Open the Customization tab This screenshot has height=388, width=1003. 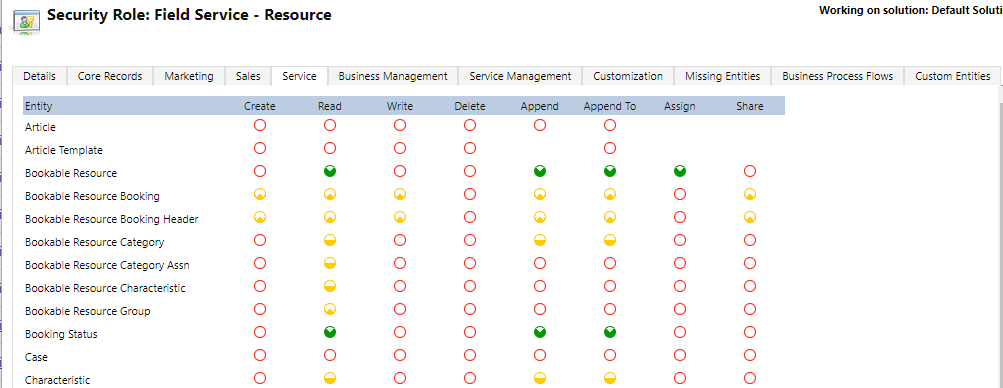click(628, 76)
